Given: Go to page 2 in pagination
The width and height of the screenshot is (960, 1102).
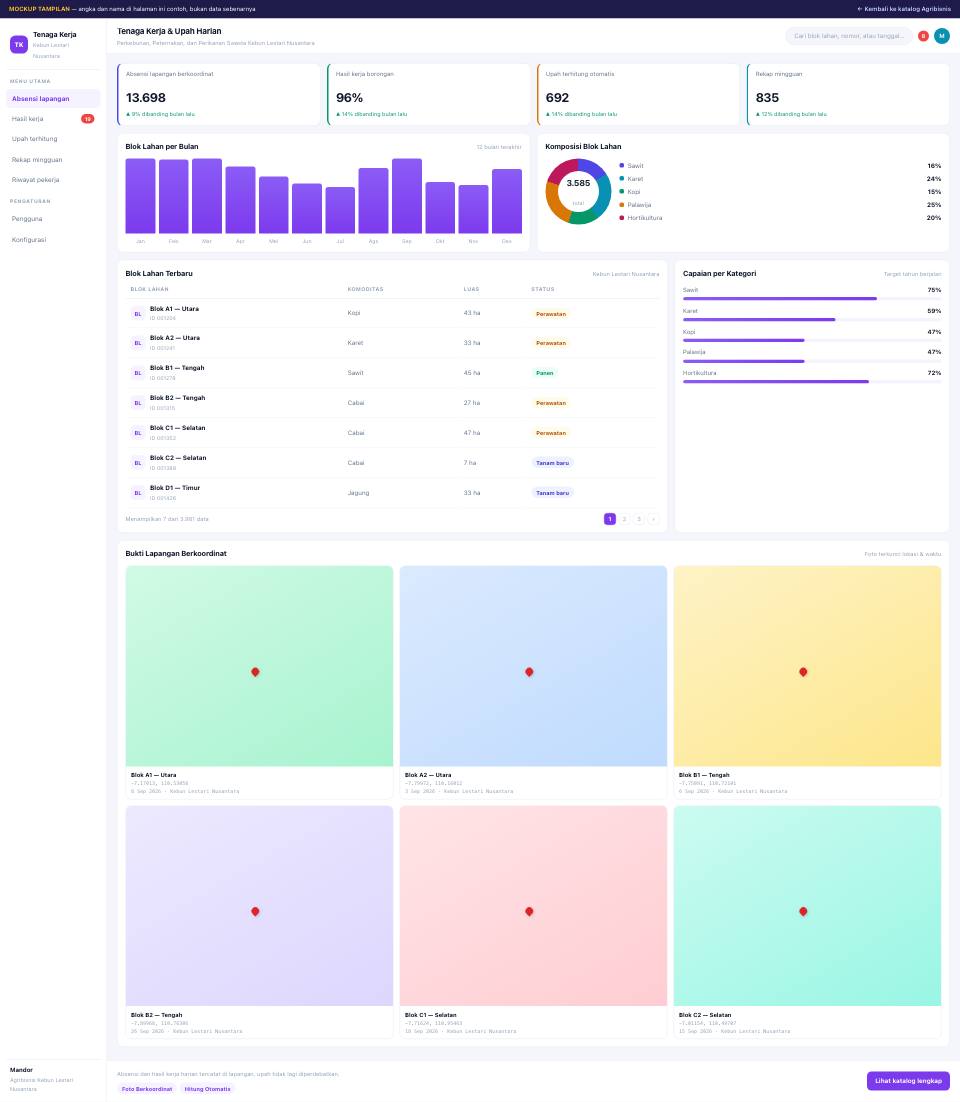Looking at the screenshot, I should tap(624, 519).
